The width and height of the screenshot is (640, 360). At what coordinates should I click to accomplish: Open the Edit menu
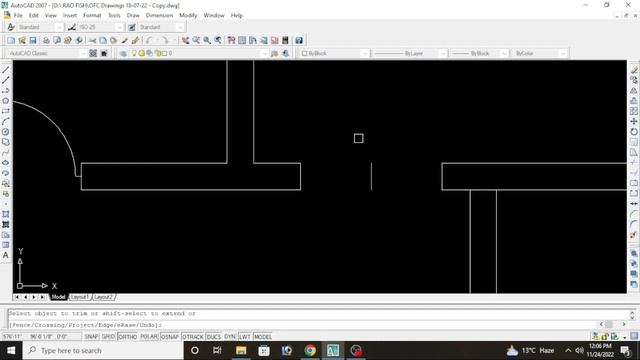coord(33,15)
